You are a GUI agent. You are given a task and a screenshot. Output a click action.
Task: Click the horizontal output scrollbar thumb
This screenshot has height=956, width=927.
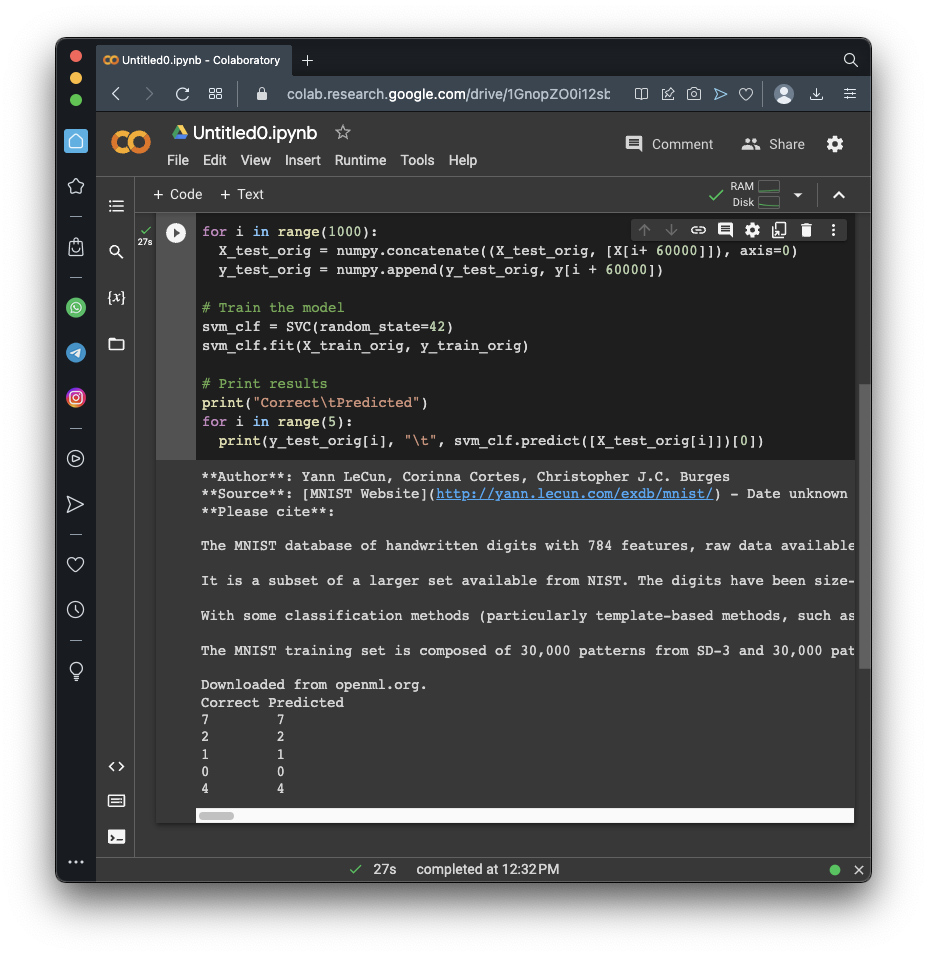tap(216, 816)
